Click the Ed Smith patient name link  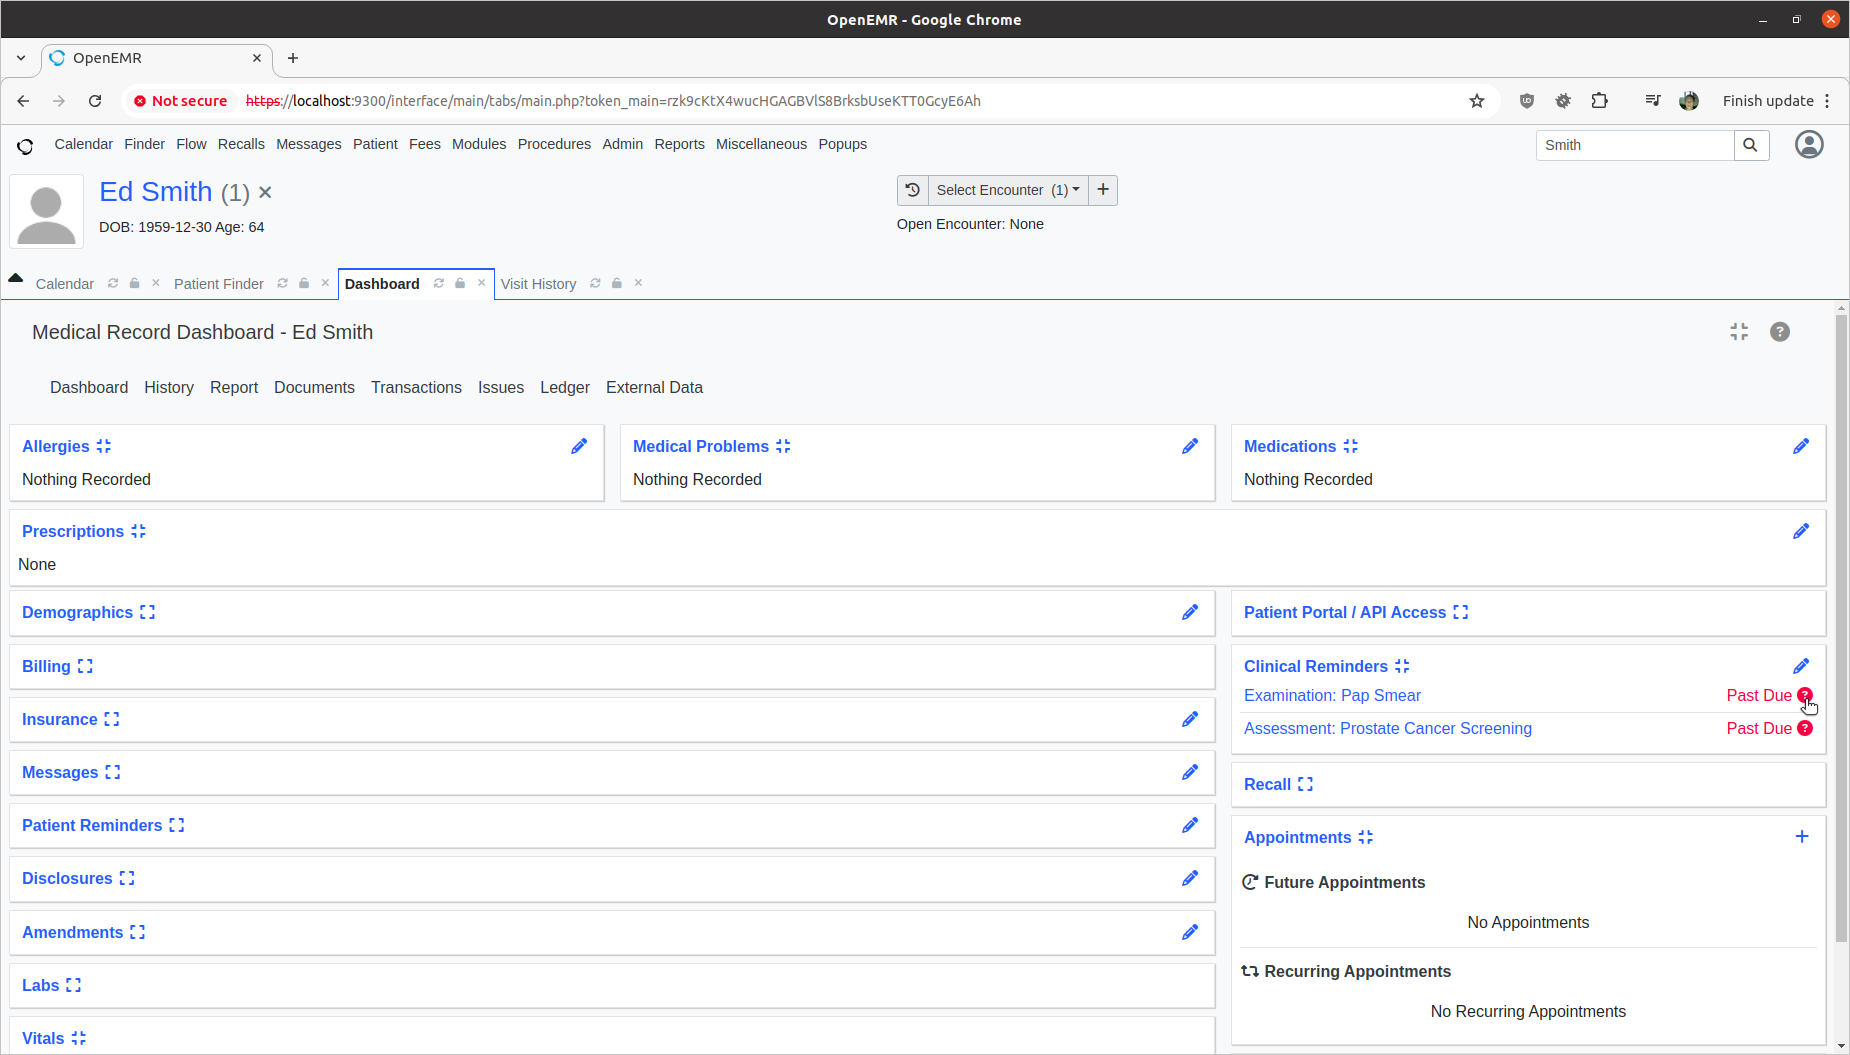pyautogui.click(x=156, y=192)
